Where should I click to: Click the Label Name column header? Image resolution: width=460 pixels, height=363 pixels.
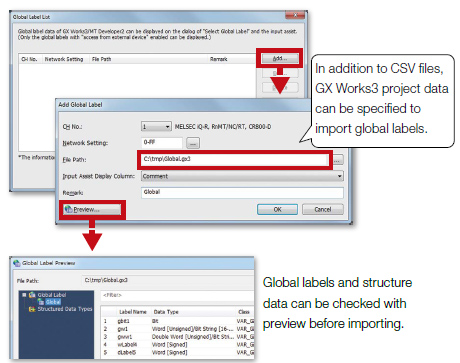[x=133, y=312]
